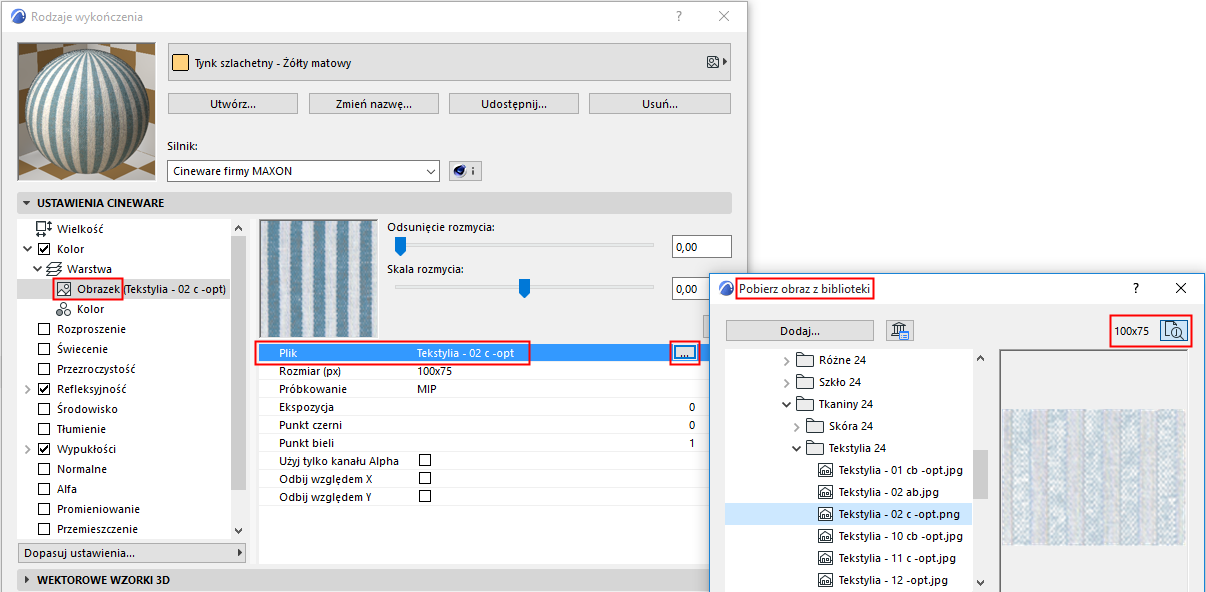This screenshot has height=592, width=1206.
Task: Collapse the Tkaniny 24 folder
Action: tap(786, 404)
